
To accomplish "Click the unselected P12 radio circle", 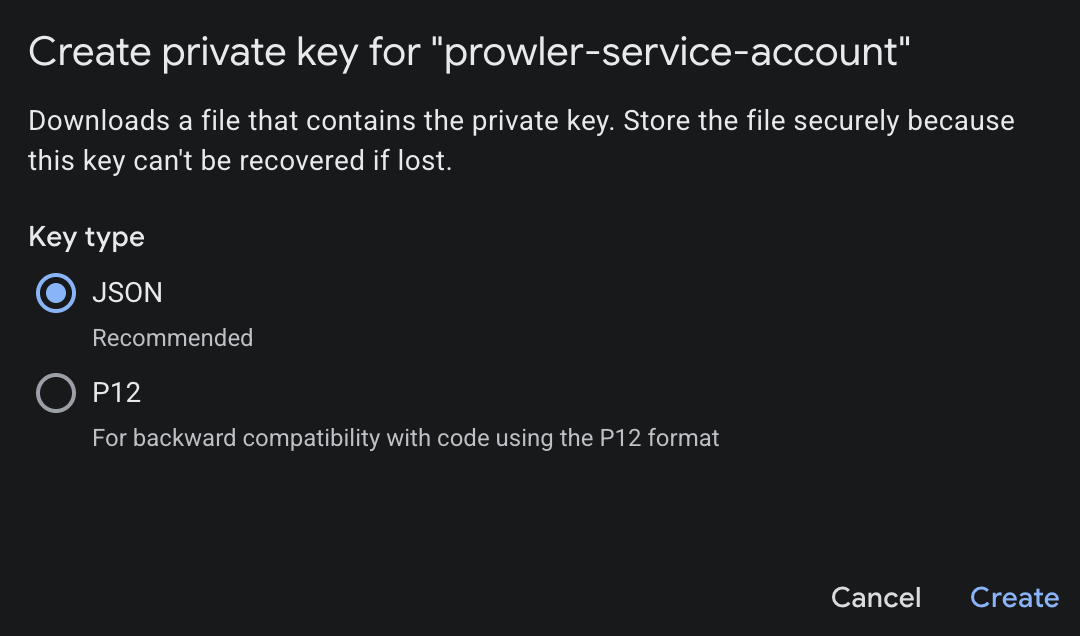I will [x=55, y=393].
